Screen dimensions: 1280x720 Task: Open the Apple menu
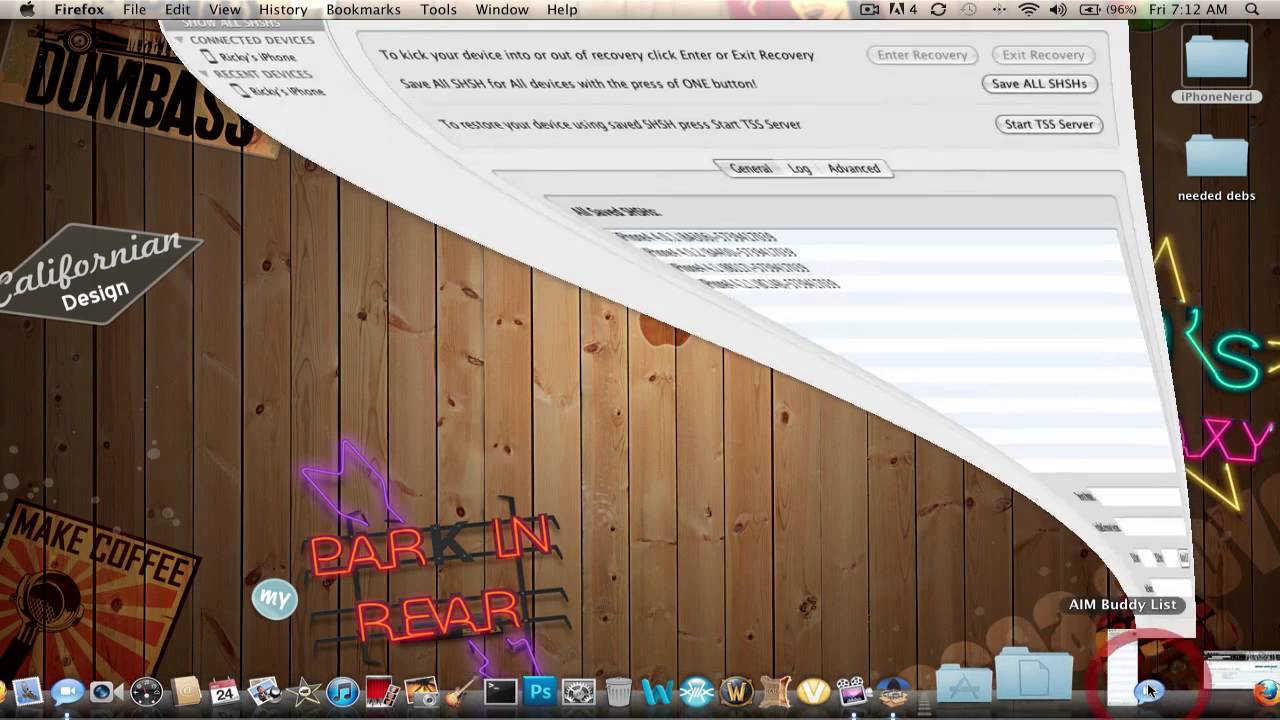click(27, 9)
